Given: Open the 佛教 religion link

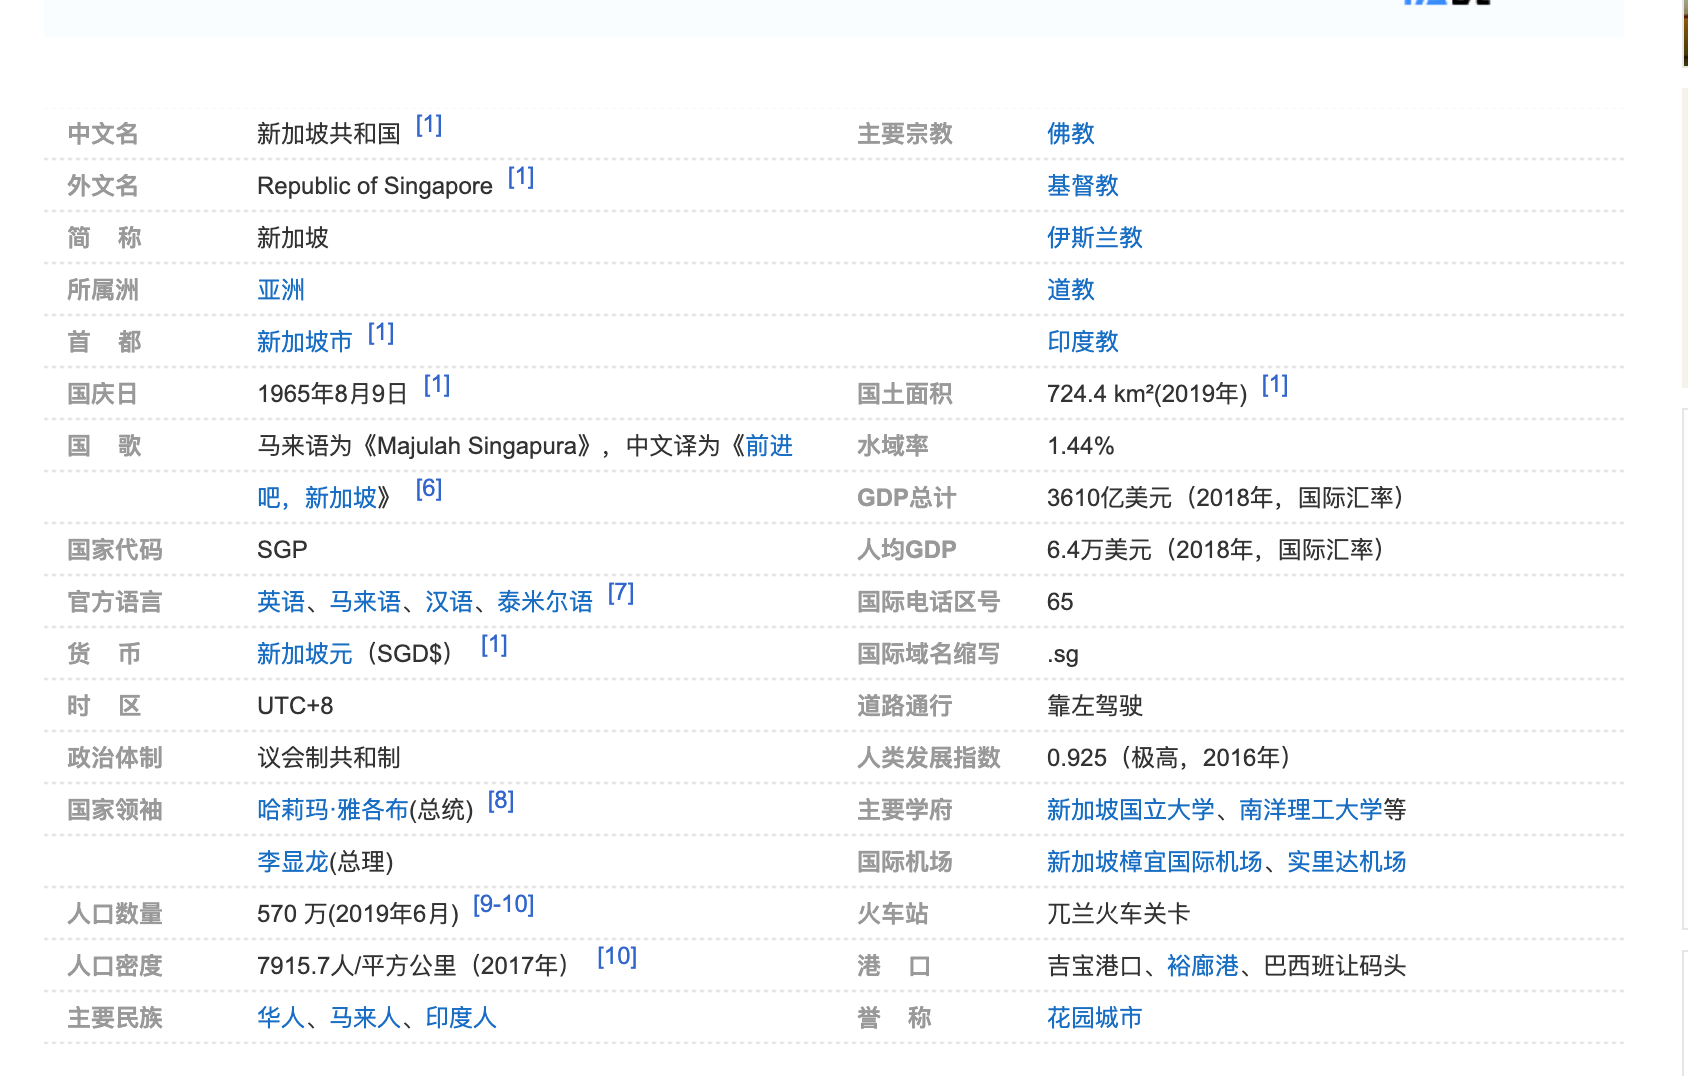Looking at the screenshot, I should pyautogui.click(x=1070, y=134).
